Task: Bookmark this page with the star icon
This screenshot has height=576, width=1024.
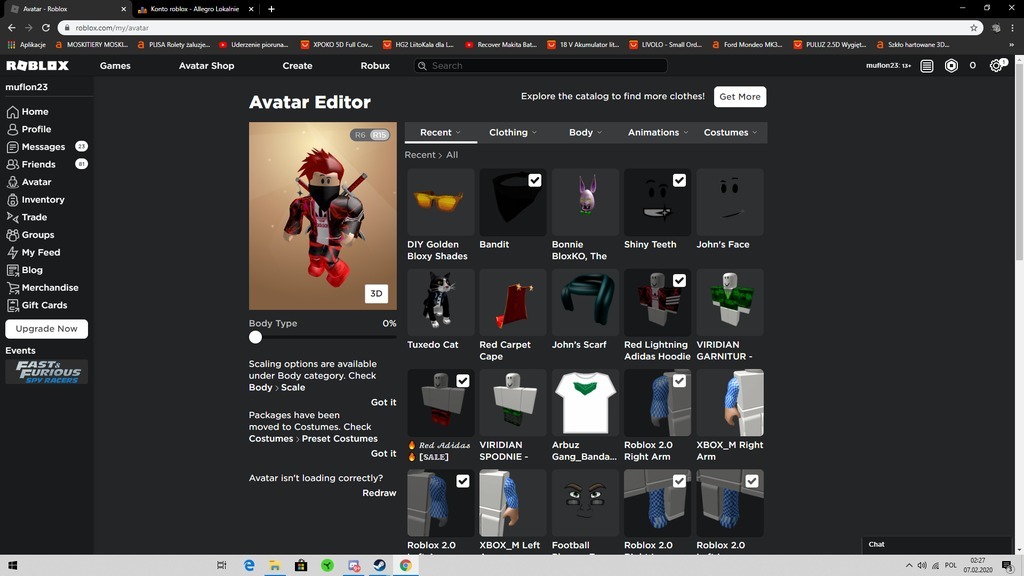Action: click(974, 27)
